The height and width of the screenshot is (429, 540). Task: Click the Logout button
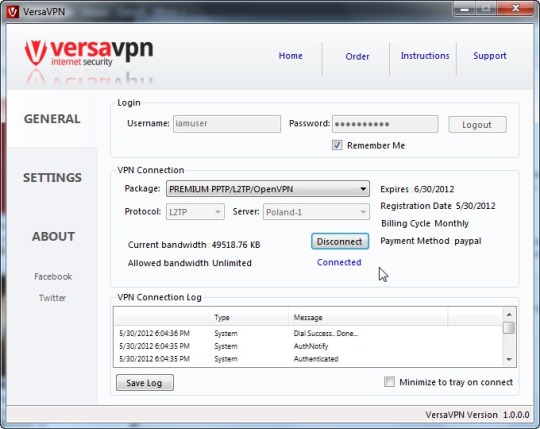pyautogui.click(x=477, y=125)
